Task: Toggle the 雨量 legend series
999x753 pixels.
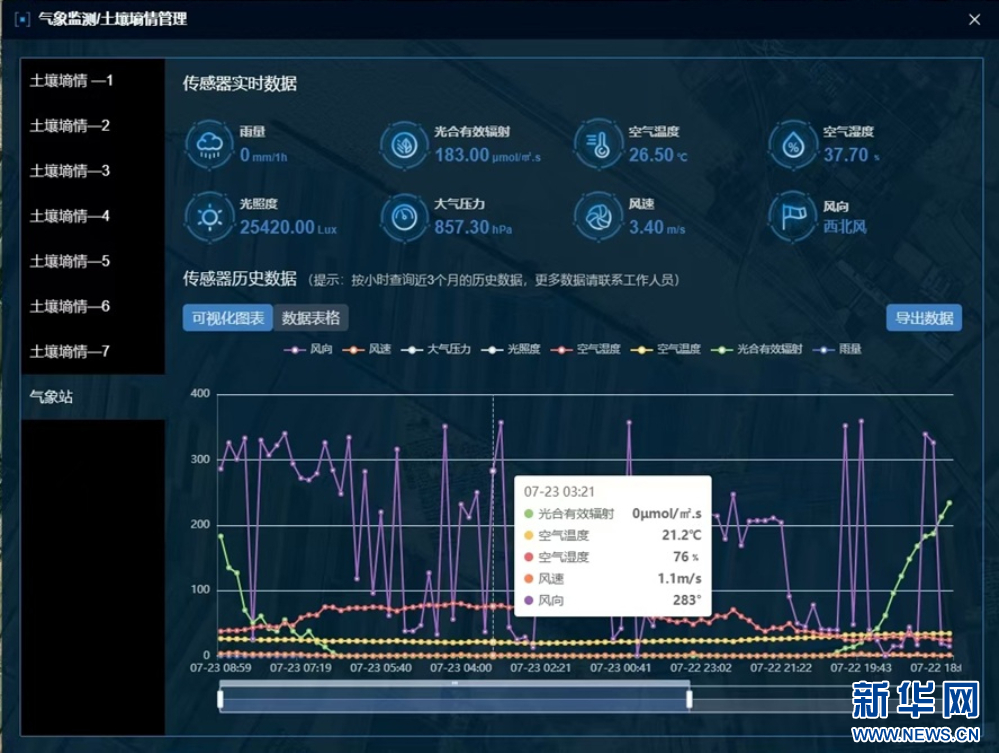Action: point(837,349)
